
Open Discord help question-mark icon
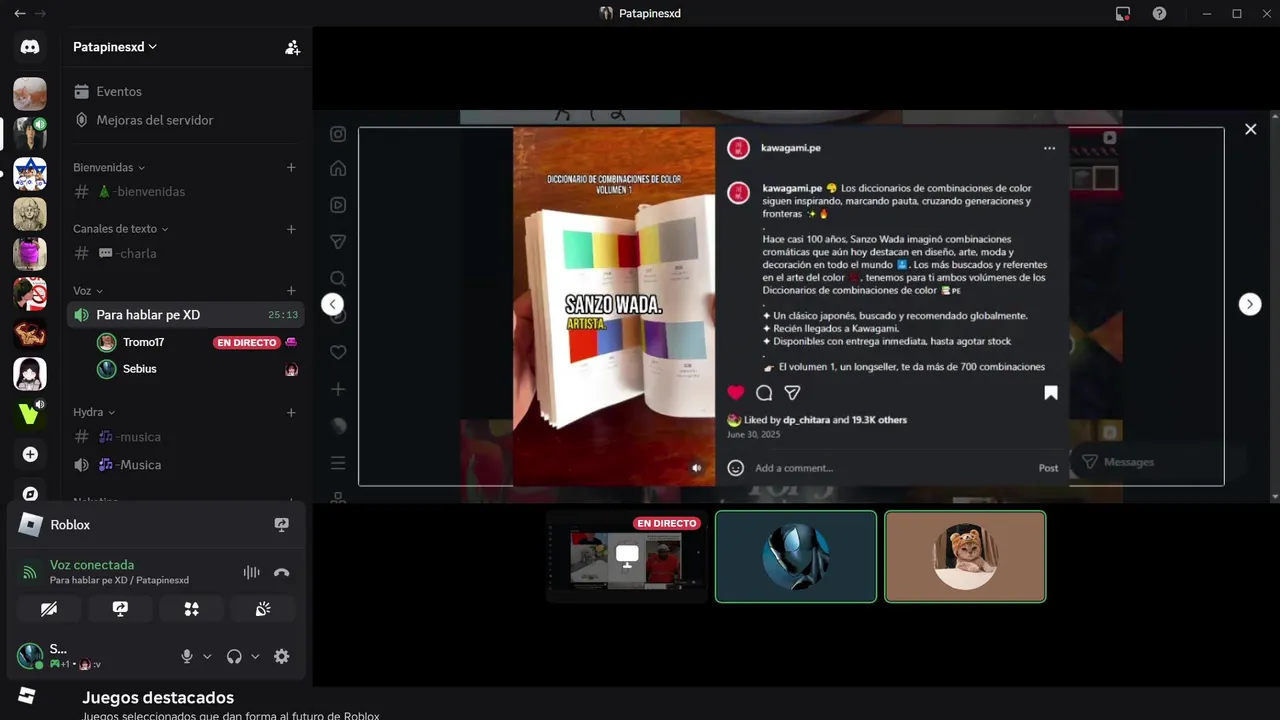point(1159,14)
